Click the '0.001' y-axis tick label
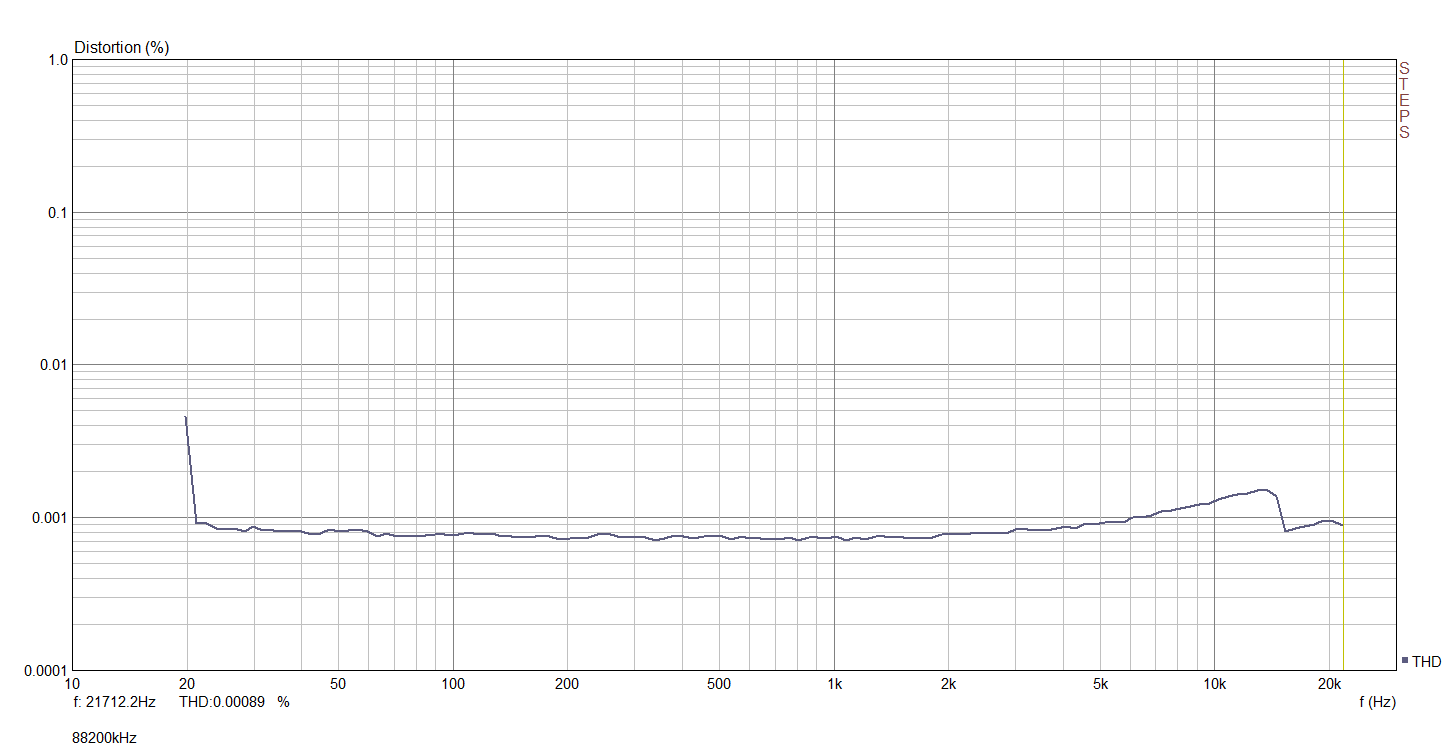1456x750 pixels. 49,518
